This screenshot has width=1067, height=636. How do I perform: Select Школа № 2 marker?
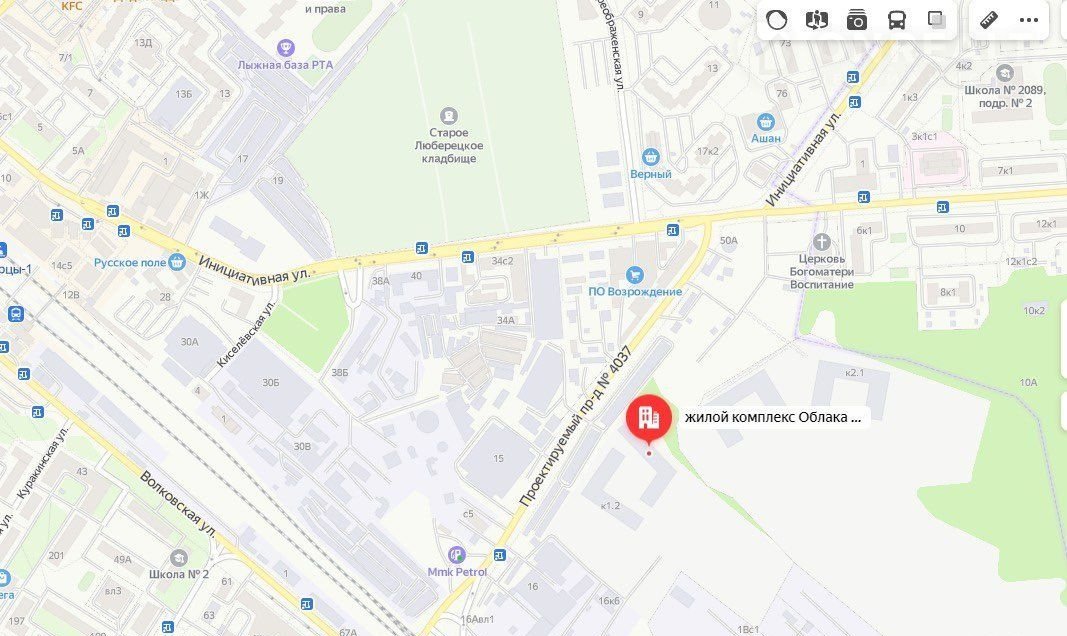179,558
